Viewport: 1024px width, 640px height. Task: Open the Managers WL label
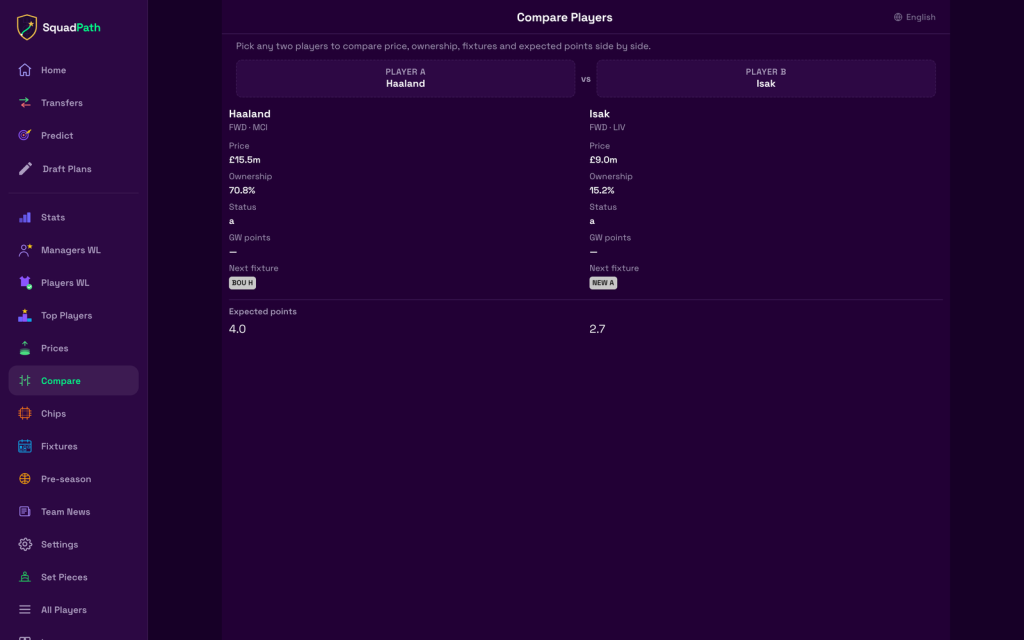coord(71,250)
